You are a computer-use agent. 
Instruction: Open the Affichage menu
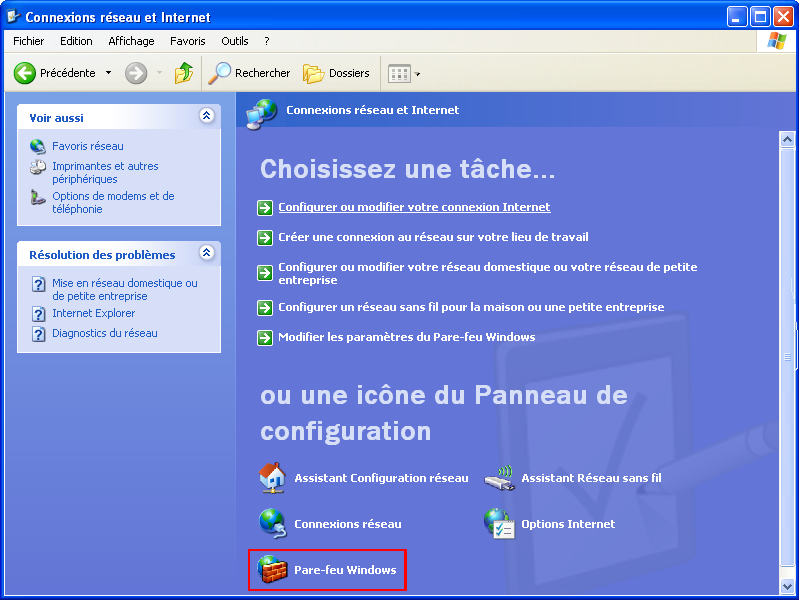point(131,41)
